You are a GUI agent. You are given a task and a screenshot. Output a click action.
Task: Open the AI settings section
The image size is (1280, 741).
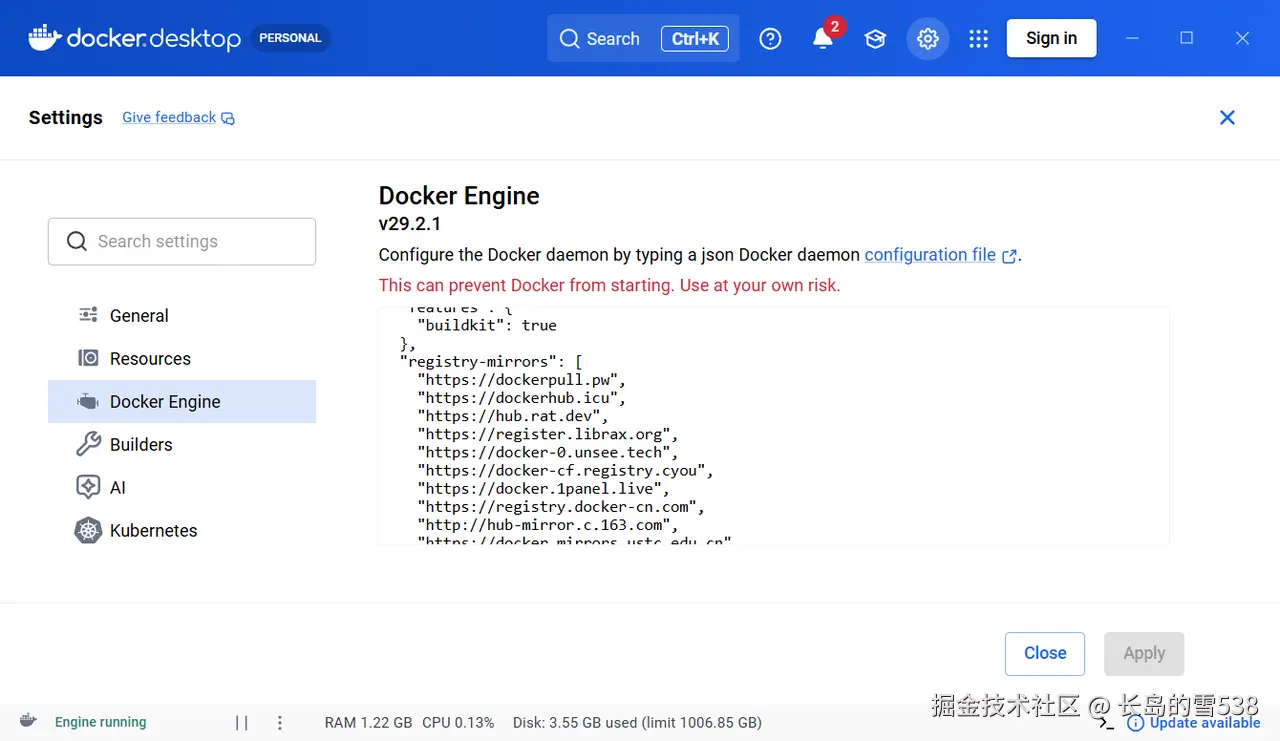pos(182,487)
